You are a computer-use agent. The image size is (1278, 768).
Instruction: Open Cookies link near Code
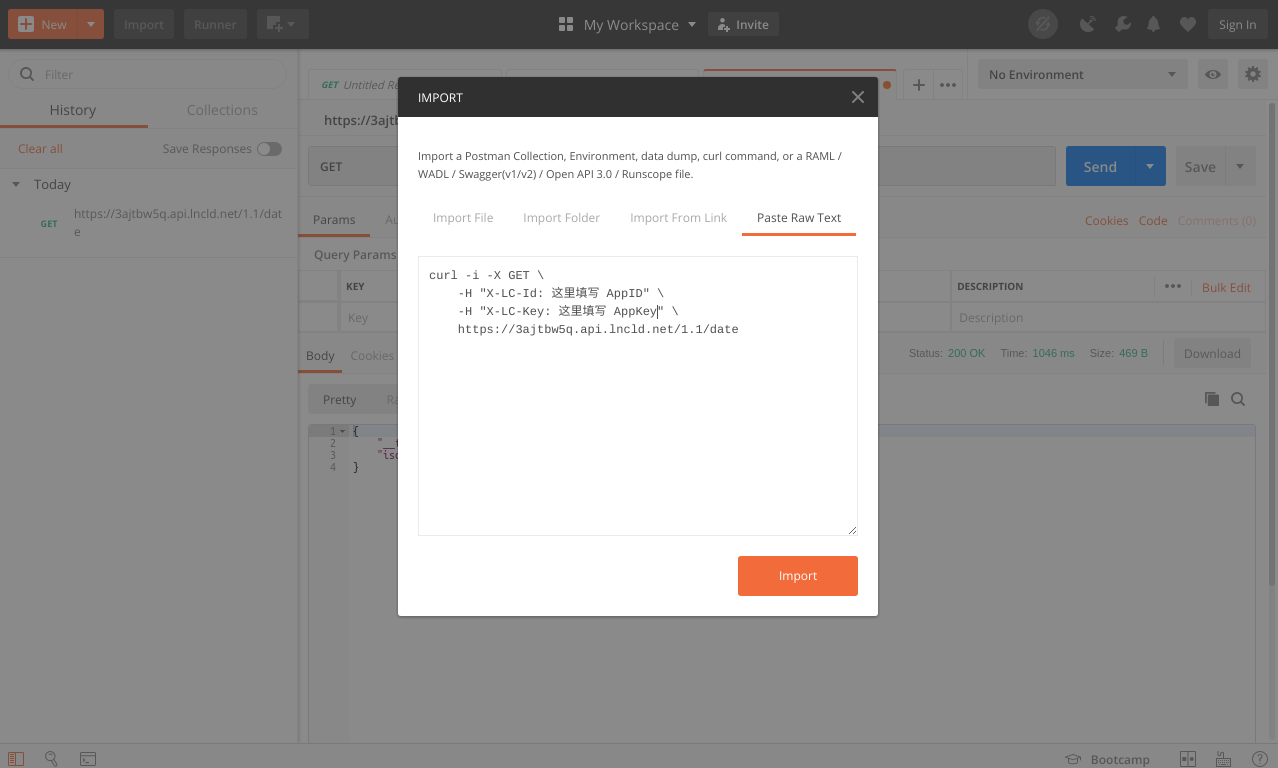pyautogui.click(x=1106, y=220)
